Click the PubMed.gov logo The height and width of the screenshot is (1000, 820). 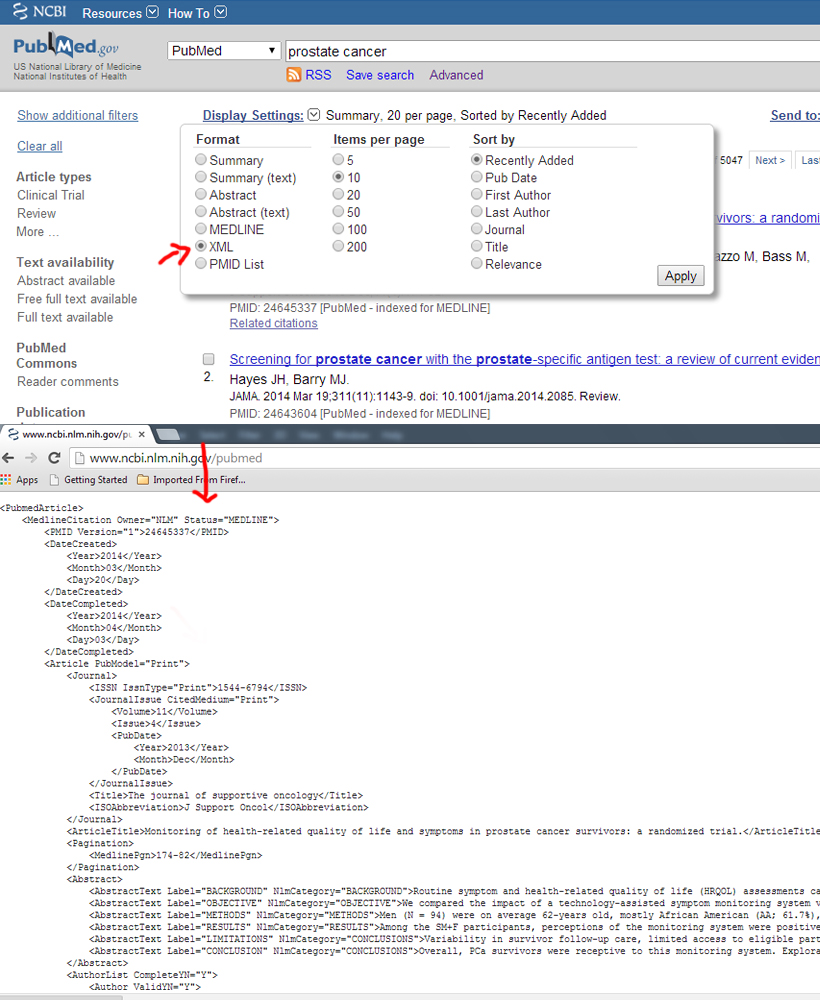pos(66,46)
